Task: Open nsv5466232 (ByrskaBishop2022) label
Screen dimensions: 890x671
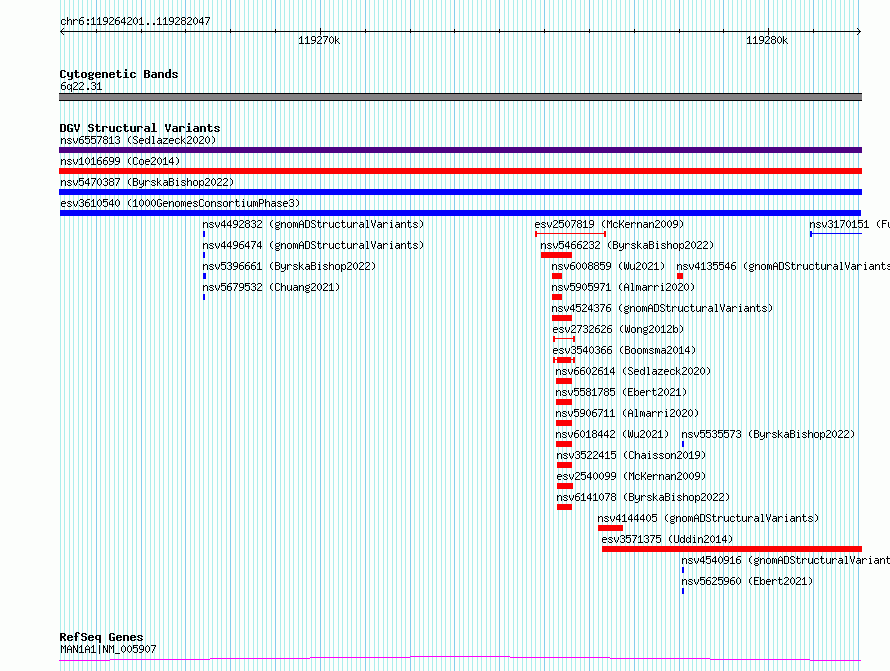Action: click(x=627, y=245)
